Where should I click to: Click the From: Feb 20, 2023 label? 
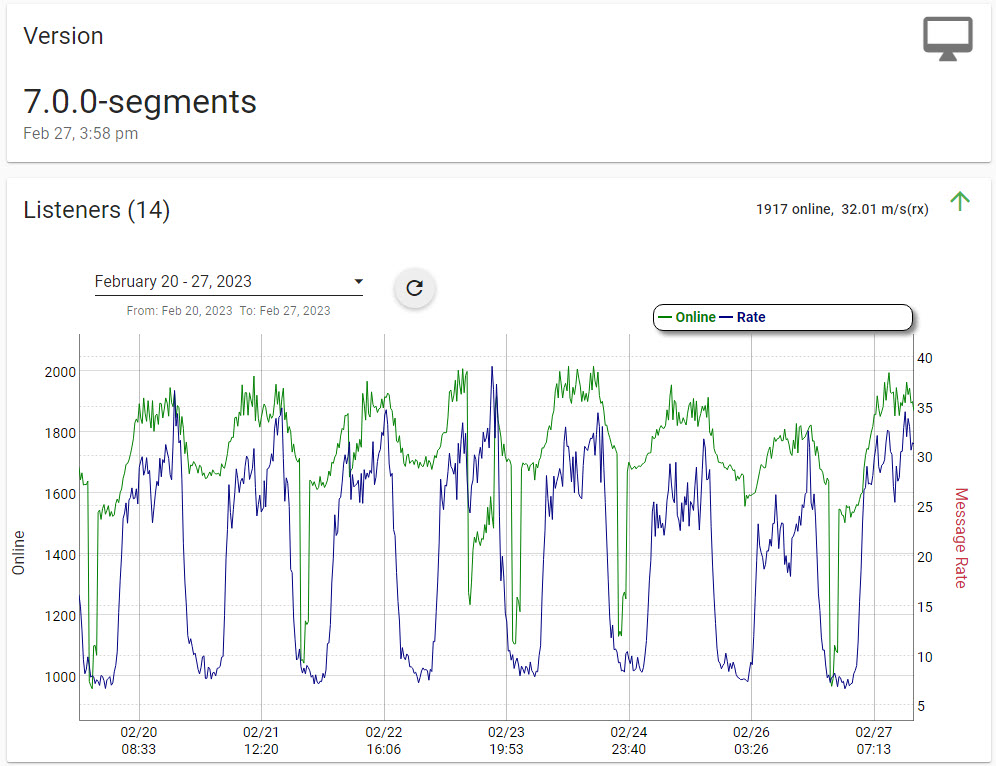(179, 311)
